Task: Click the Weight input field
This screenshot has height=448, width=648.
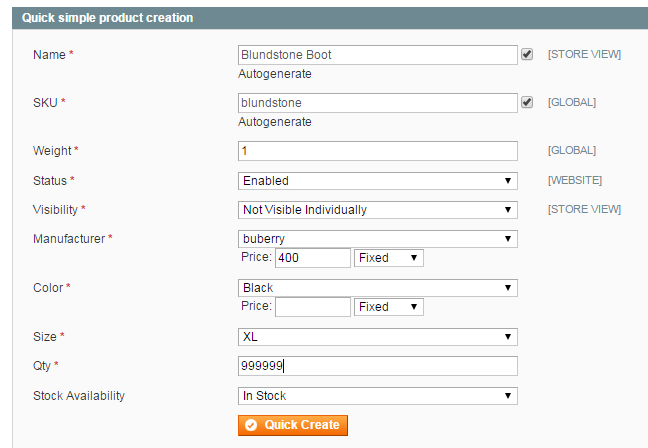Action: [x=377, y=151]
